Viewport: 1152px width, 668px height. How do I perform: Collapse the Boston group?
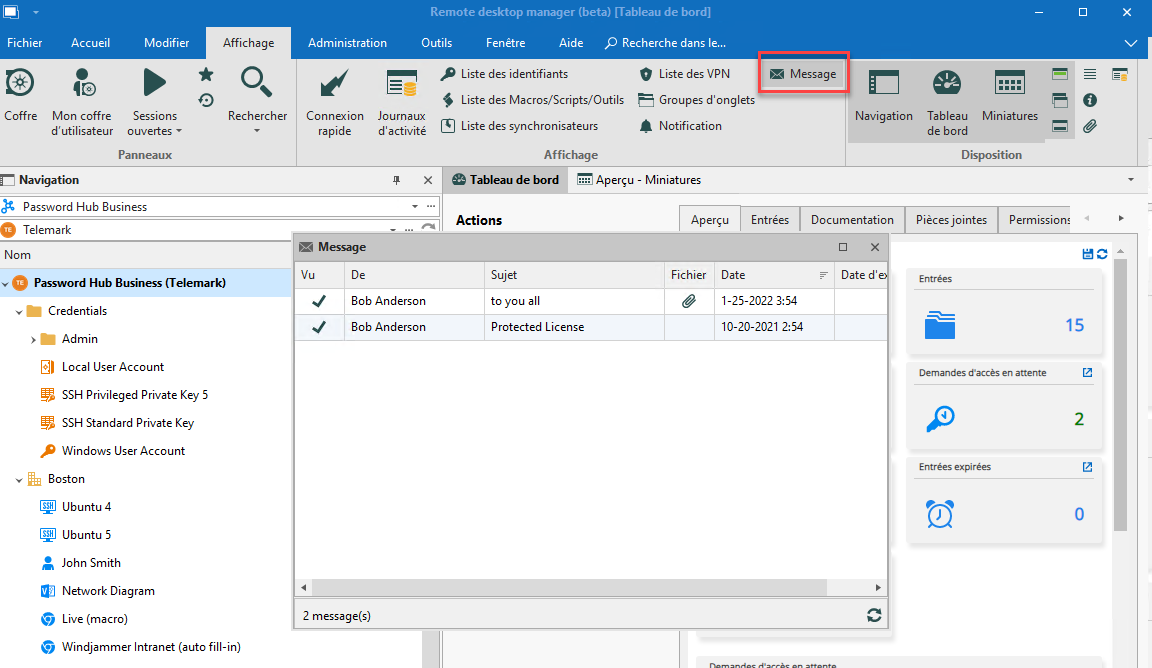pos(19,479)
